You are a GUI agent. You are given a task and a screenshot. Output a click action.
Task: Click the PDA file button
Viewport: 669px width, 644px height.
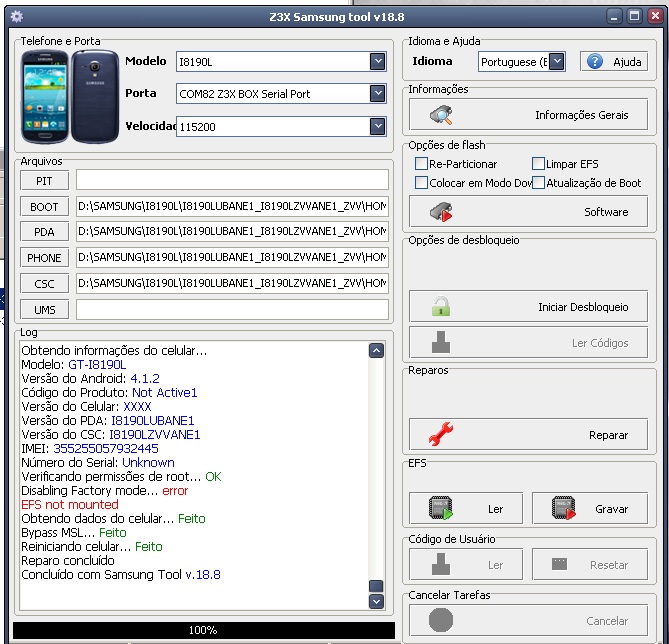[44, 232]
